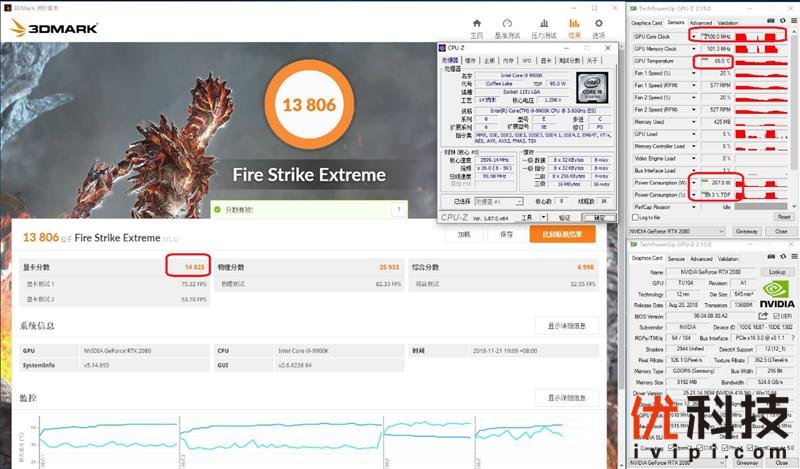
Task: Click the screenshot camera icon in GPU-Z Graphics Card window
Action: pyautogui.click(x=770, y=257)
